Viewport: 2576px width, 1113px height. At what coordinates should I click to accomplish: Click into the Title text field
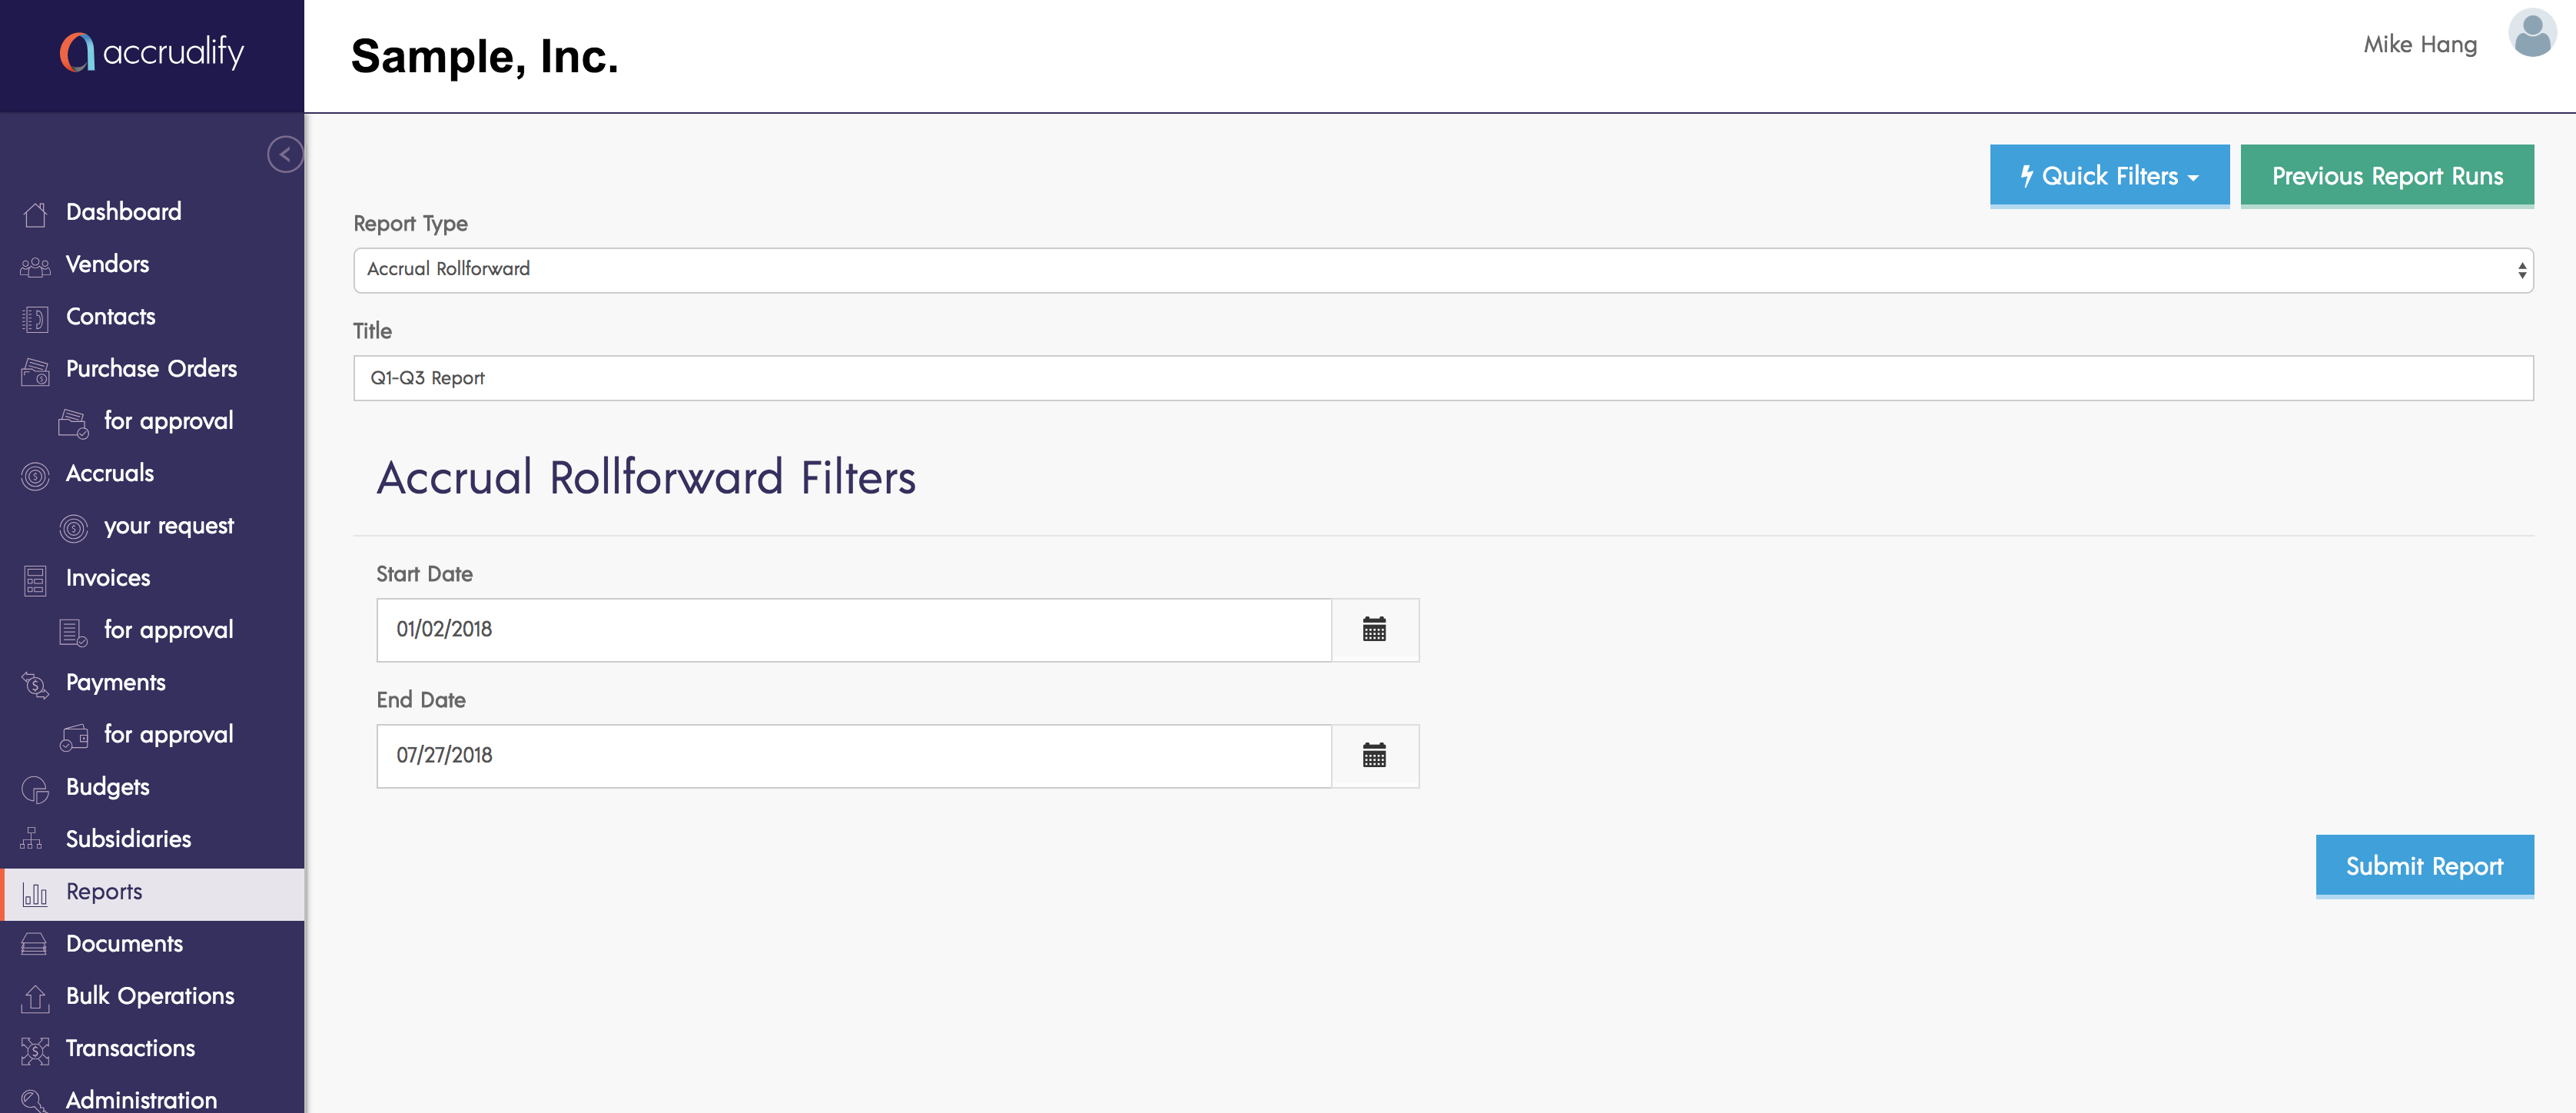(x=1442, y=378)
